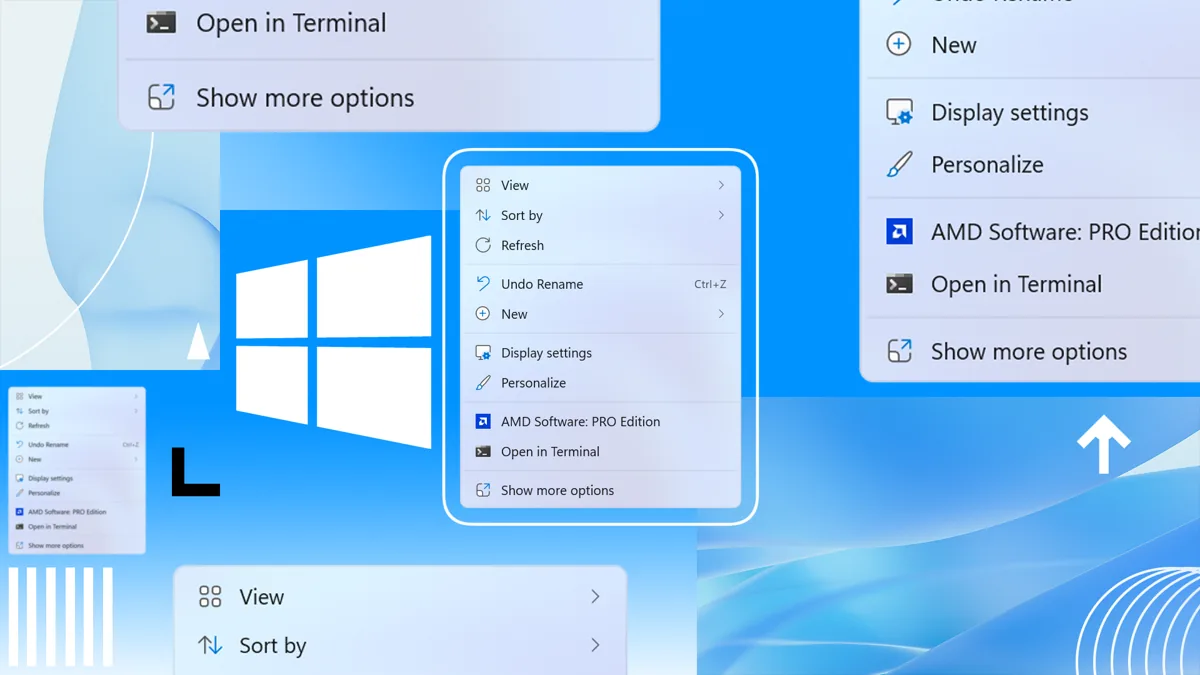Click the Sort by arrows icon in the outlined menu
The height and width of the screenshot is (675, 1200).
(483, 215)
